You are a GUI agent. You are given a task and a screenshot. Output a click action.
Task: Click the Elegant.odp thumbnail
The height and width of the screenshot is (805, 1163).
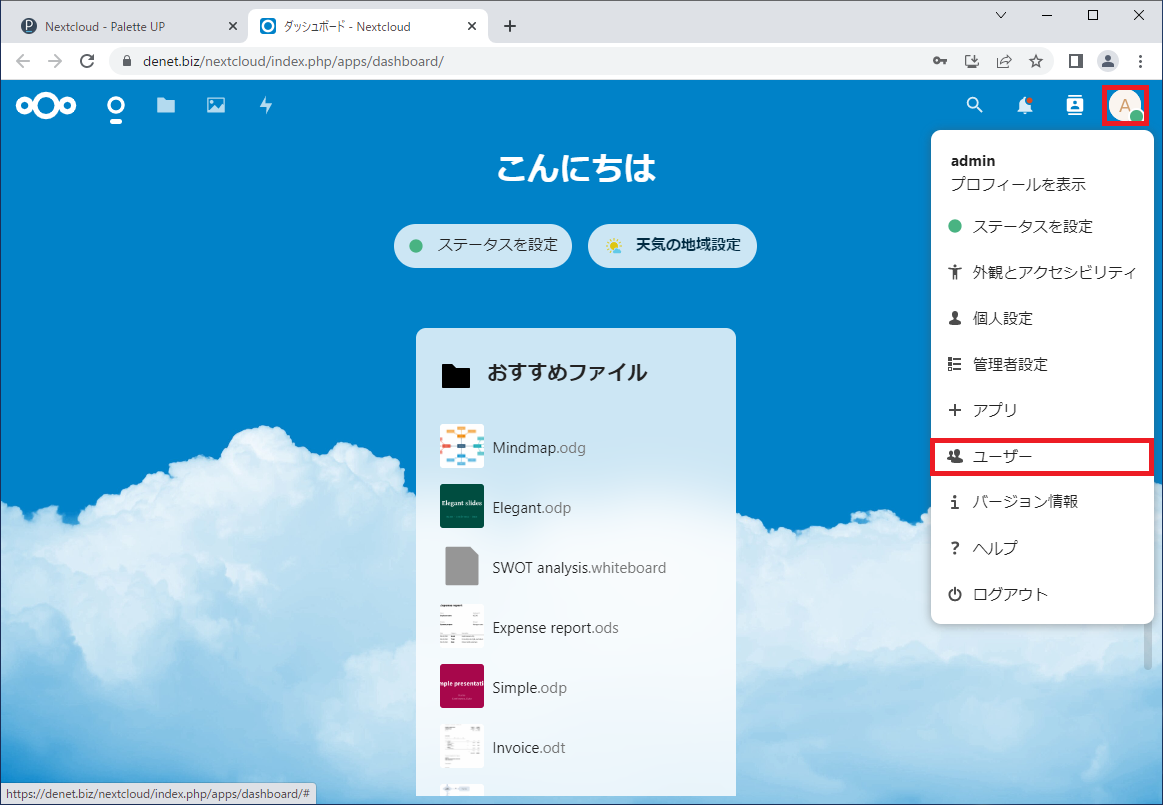pos(461,506)
